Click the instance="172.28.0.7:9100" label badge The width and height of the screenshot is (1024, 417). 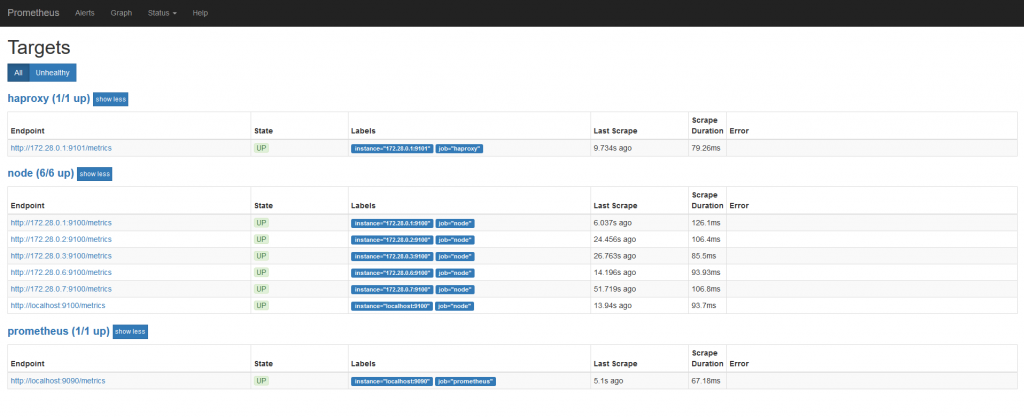[392, 290]
